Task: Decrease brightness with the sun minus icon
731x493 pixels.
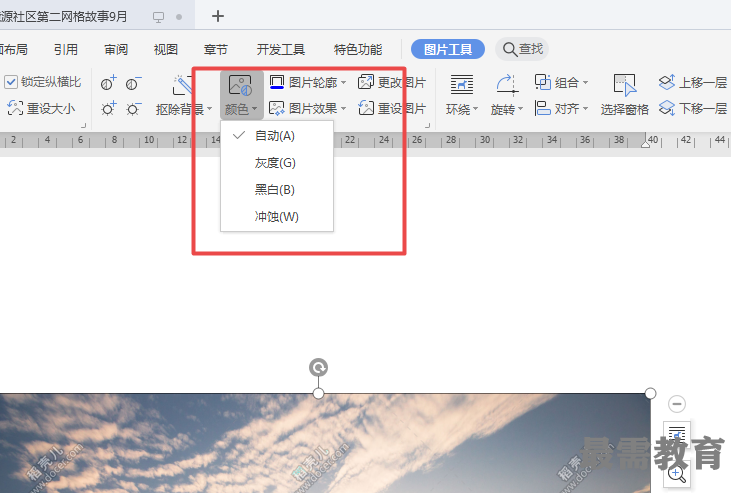Action: pos(133,109)
